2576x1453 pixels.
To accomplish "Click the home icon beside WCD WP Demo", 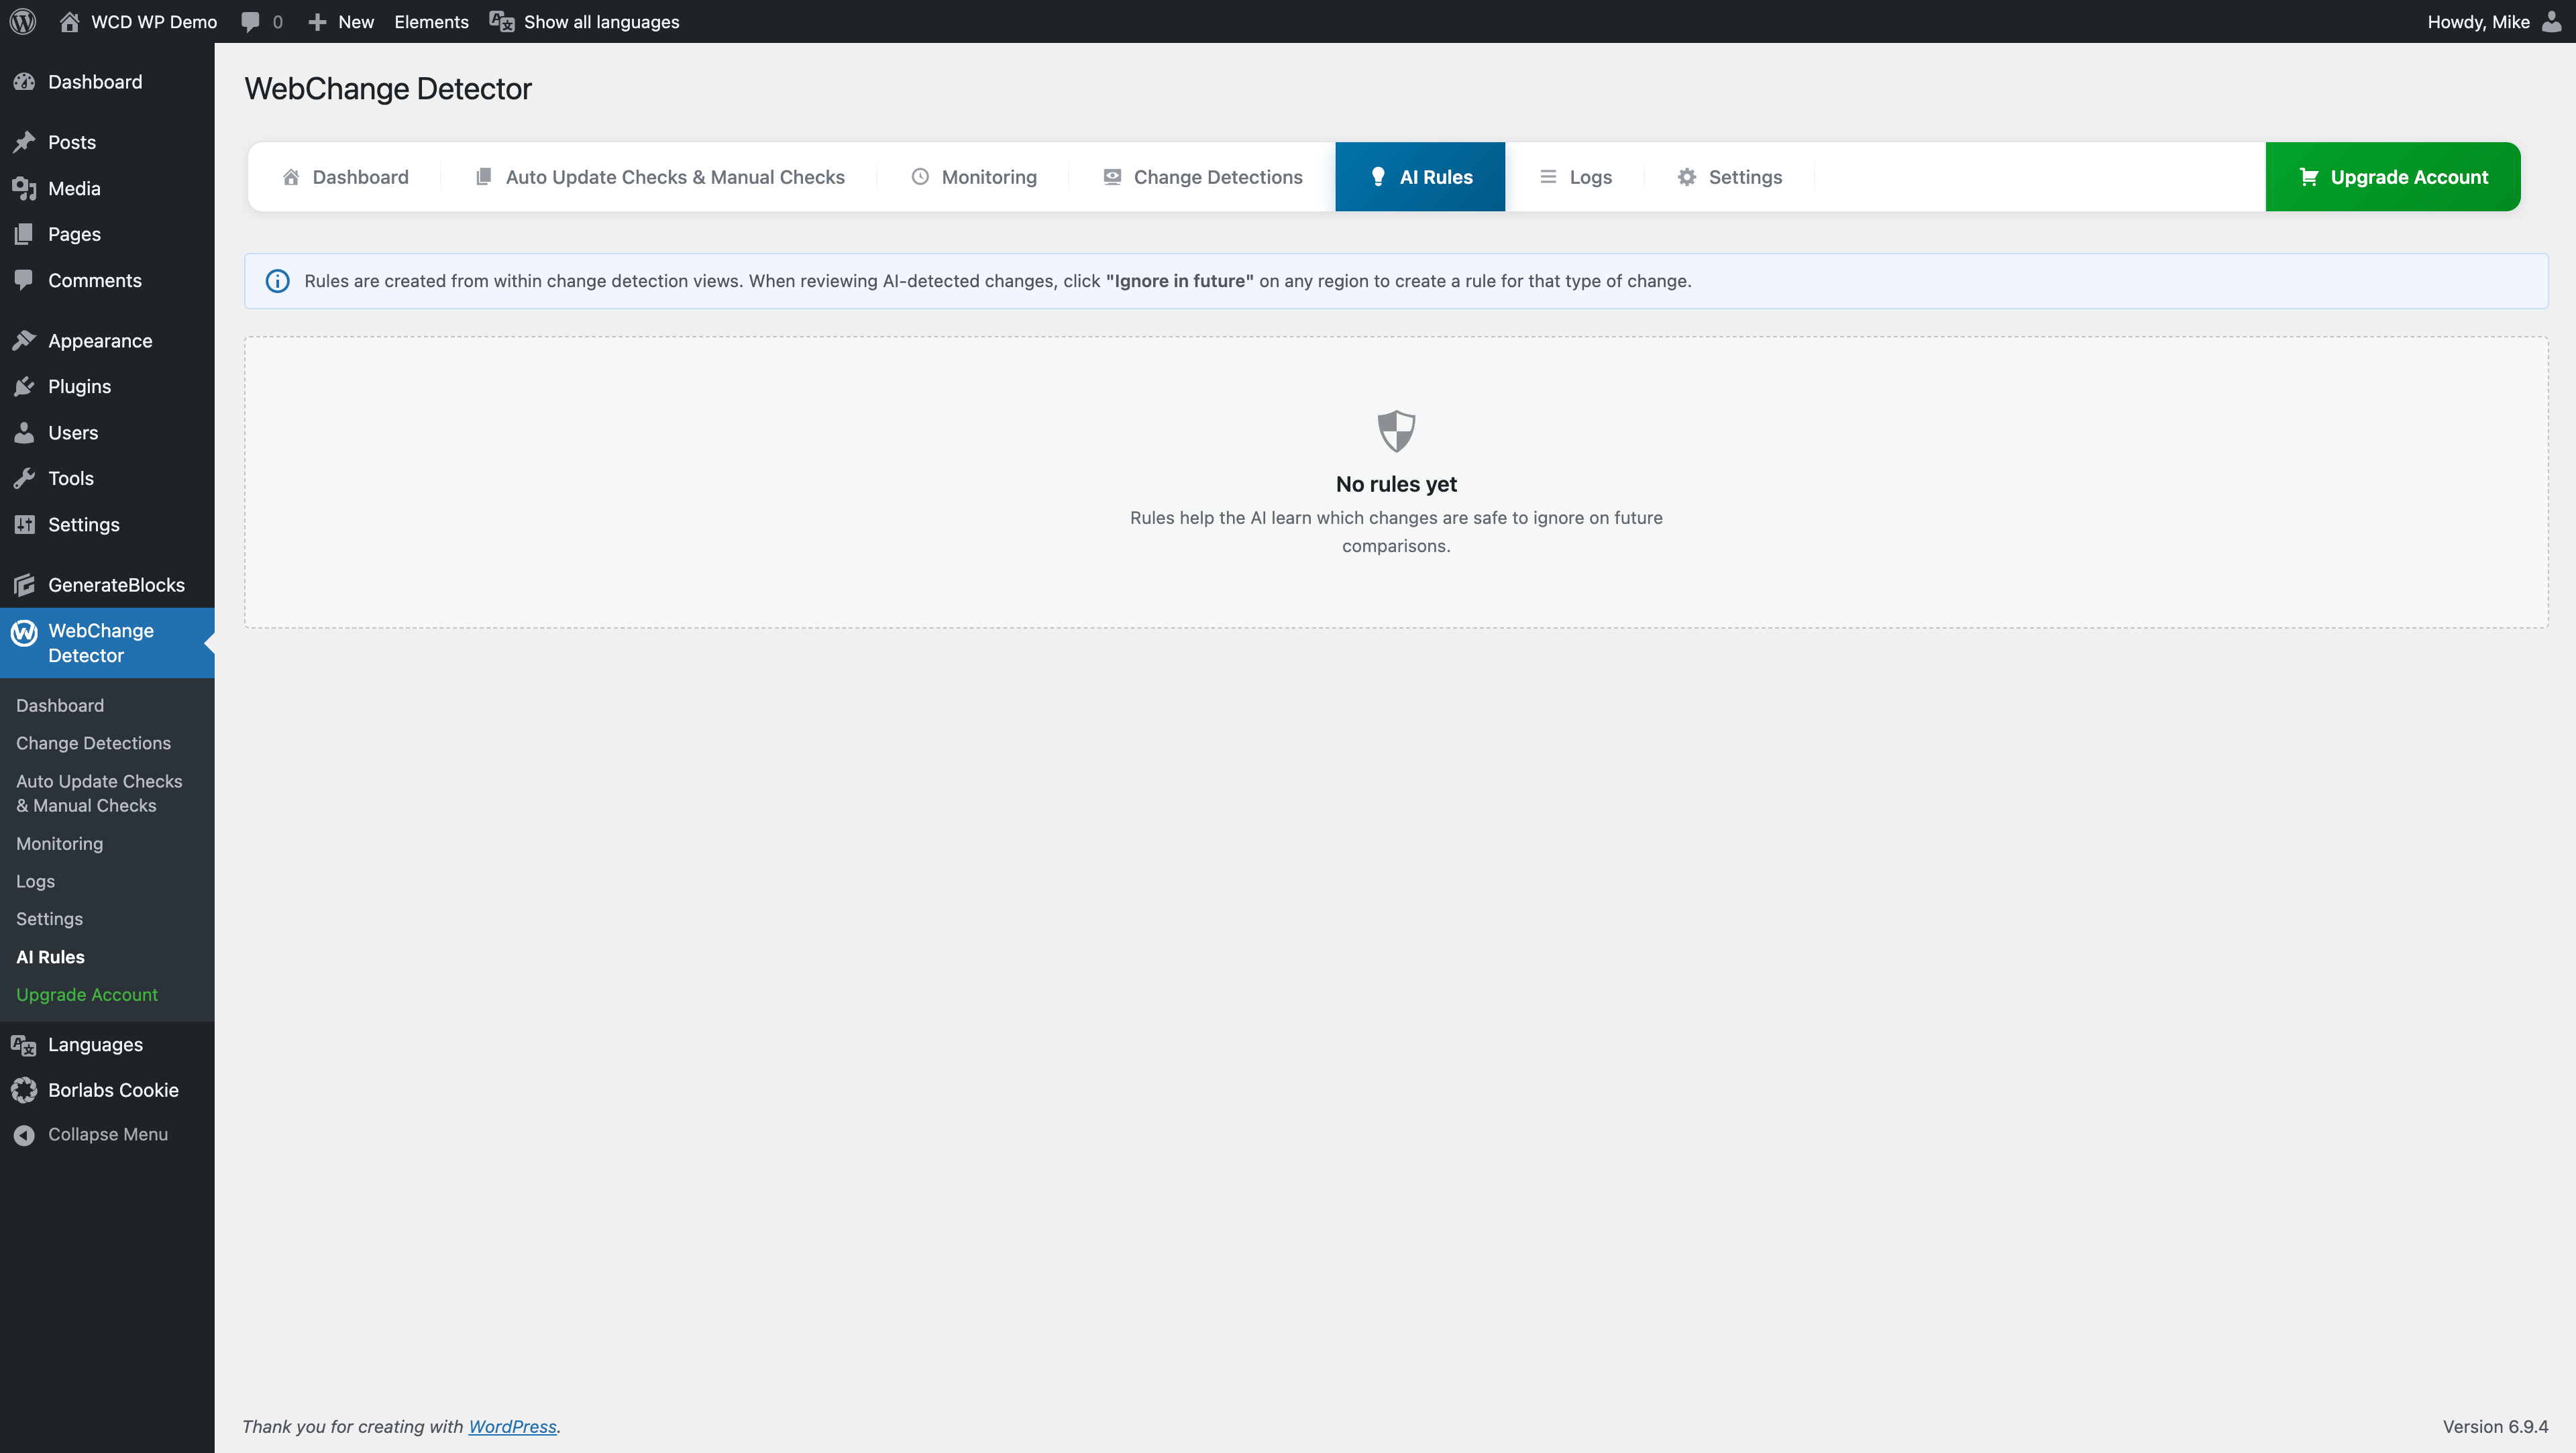I will (x=69, y=21).
